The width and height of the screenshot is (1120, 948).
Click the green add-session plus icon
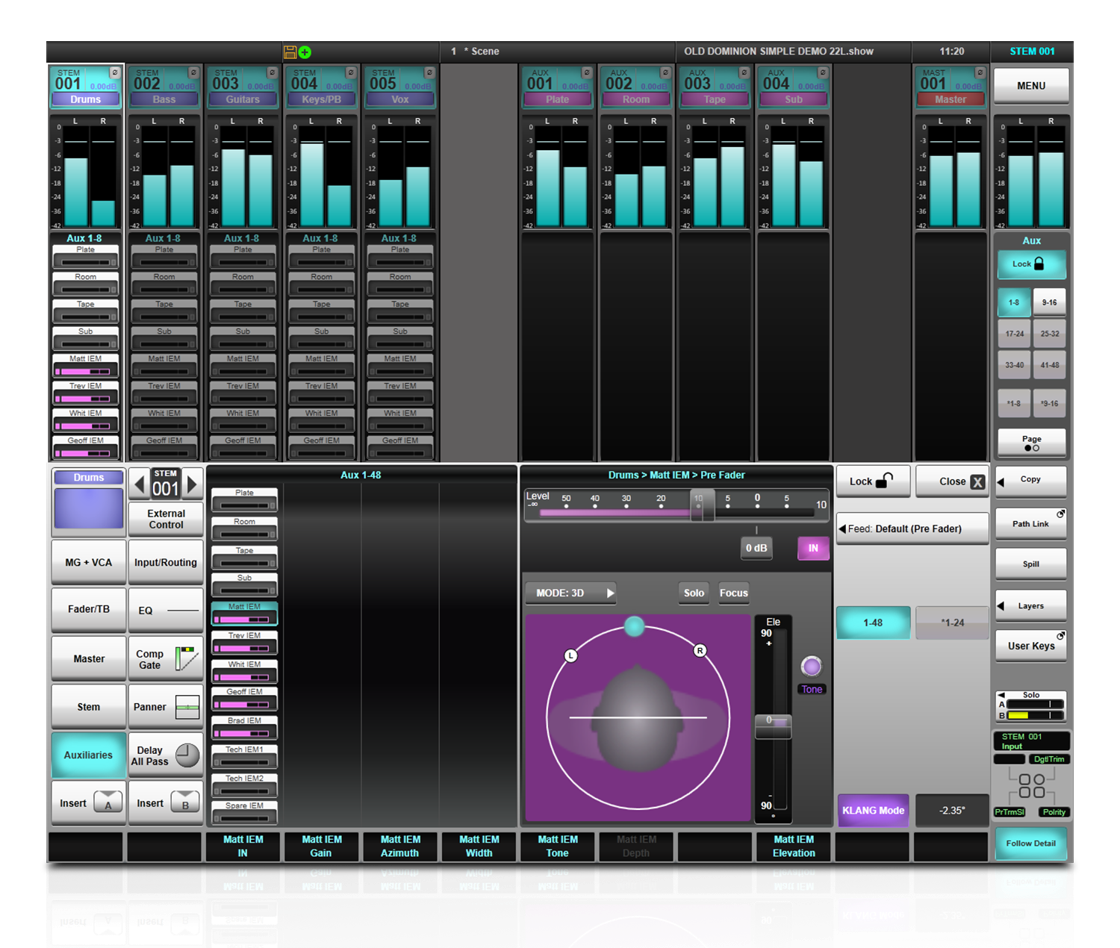(304, 52)
